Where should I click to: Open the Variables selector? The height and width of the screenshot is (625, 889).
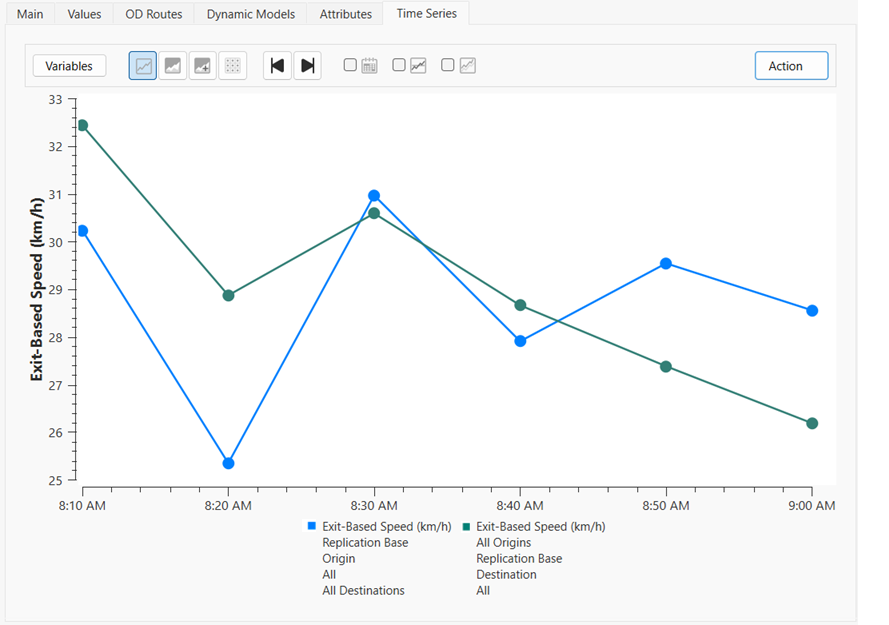click(69, 66)
